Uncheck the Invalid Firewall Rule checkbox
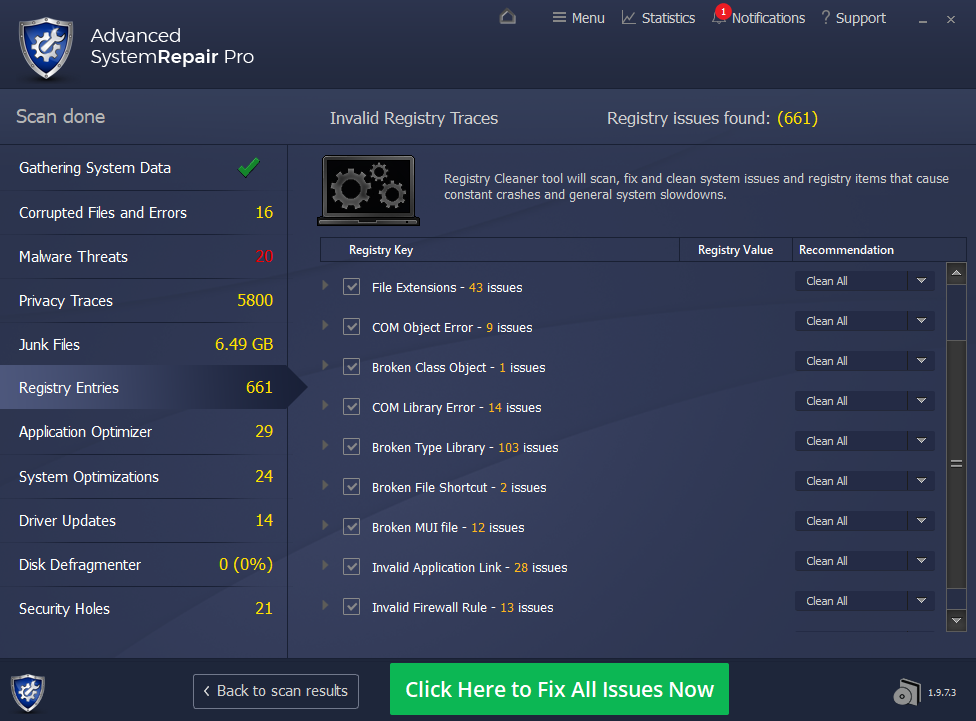Image resolution: width=976 pixels, height=721 pixels. click(x=352, y=607)
